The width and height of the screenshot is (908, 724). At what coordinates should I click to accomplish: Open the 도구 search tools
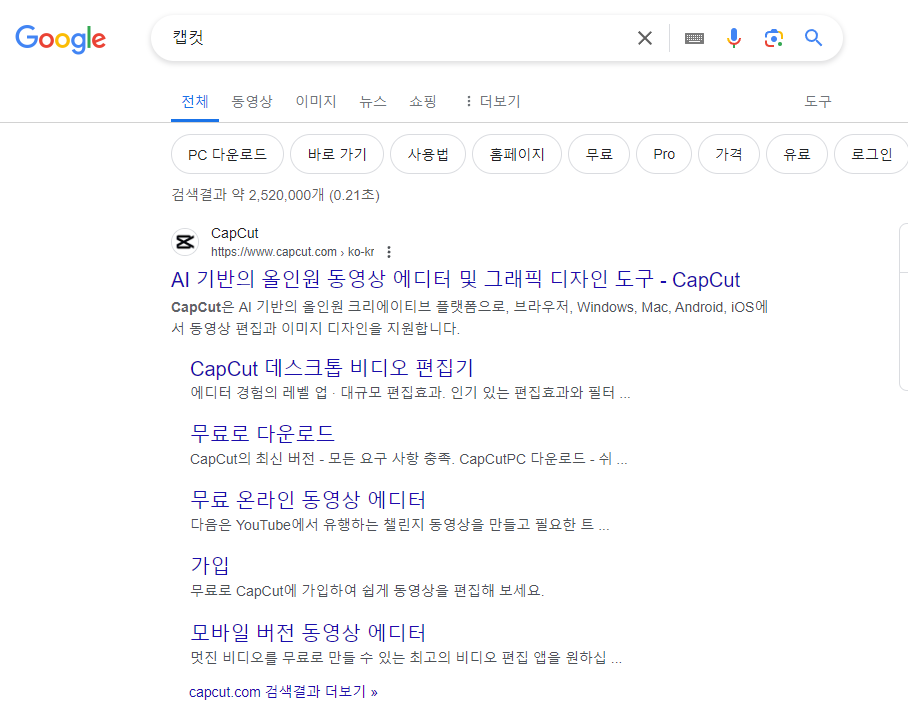point(818,101)
